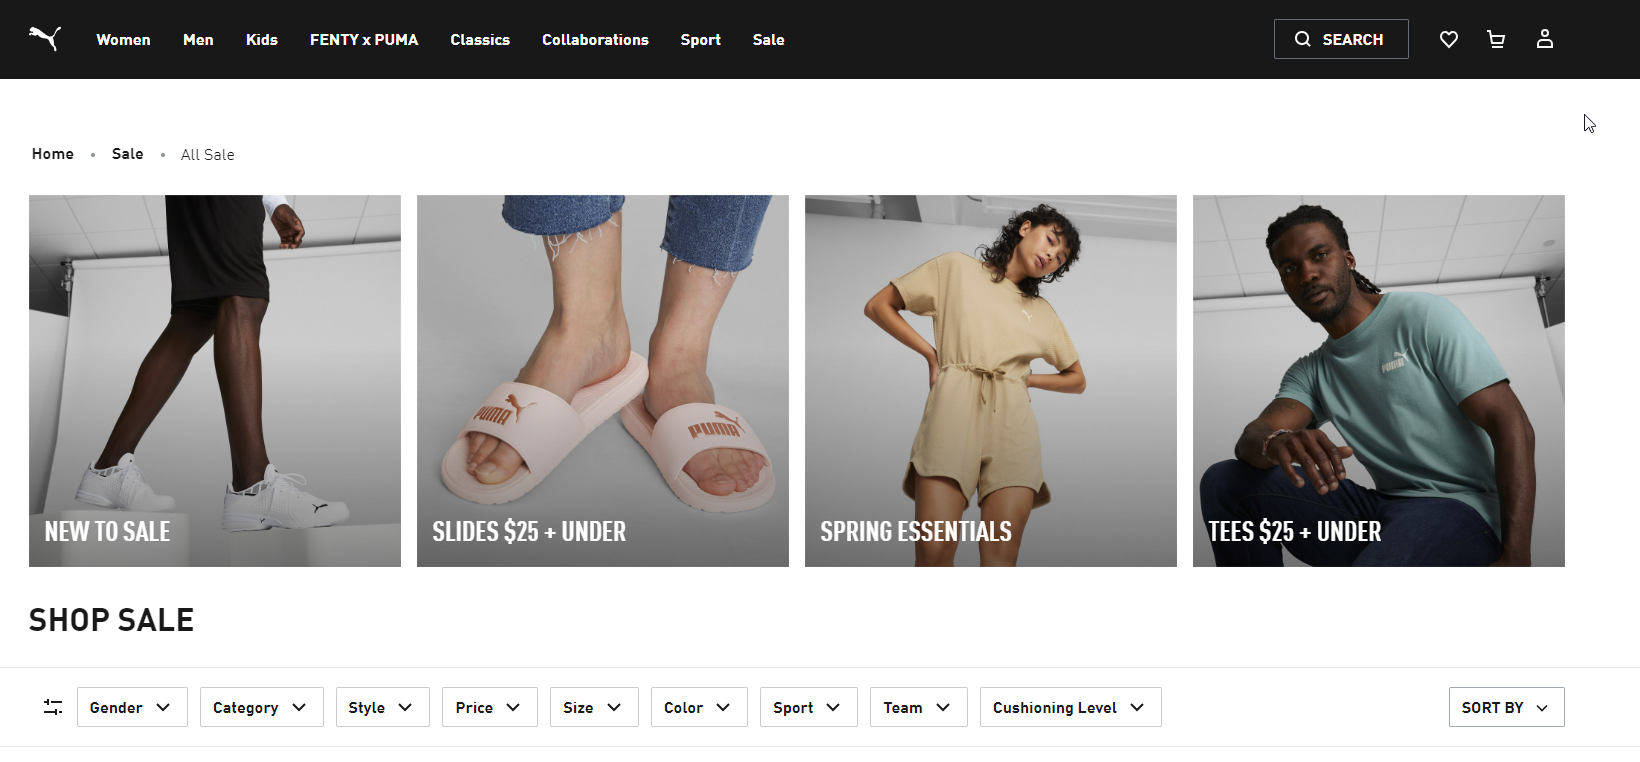The image size is (1640, 762).
Task: Go to FENTY x PUMA menu
Action: click(364, 40)
